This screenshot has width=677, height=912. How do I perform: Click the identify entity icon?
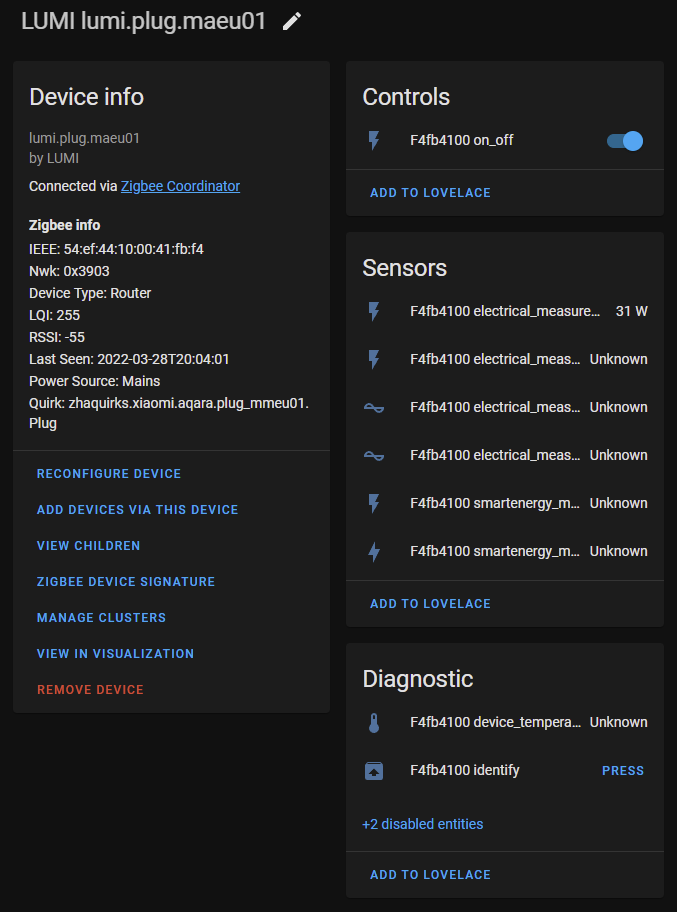374,771
